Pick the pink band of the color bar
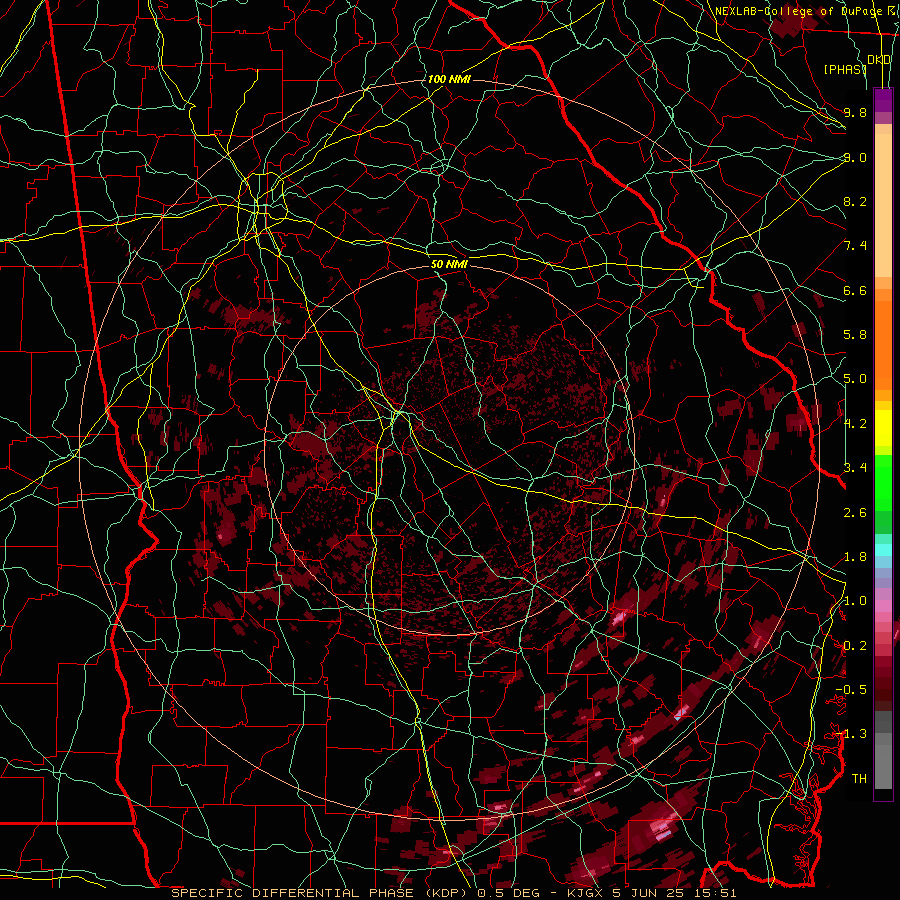900x900 pixels. tap(883, 607)
